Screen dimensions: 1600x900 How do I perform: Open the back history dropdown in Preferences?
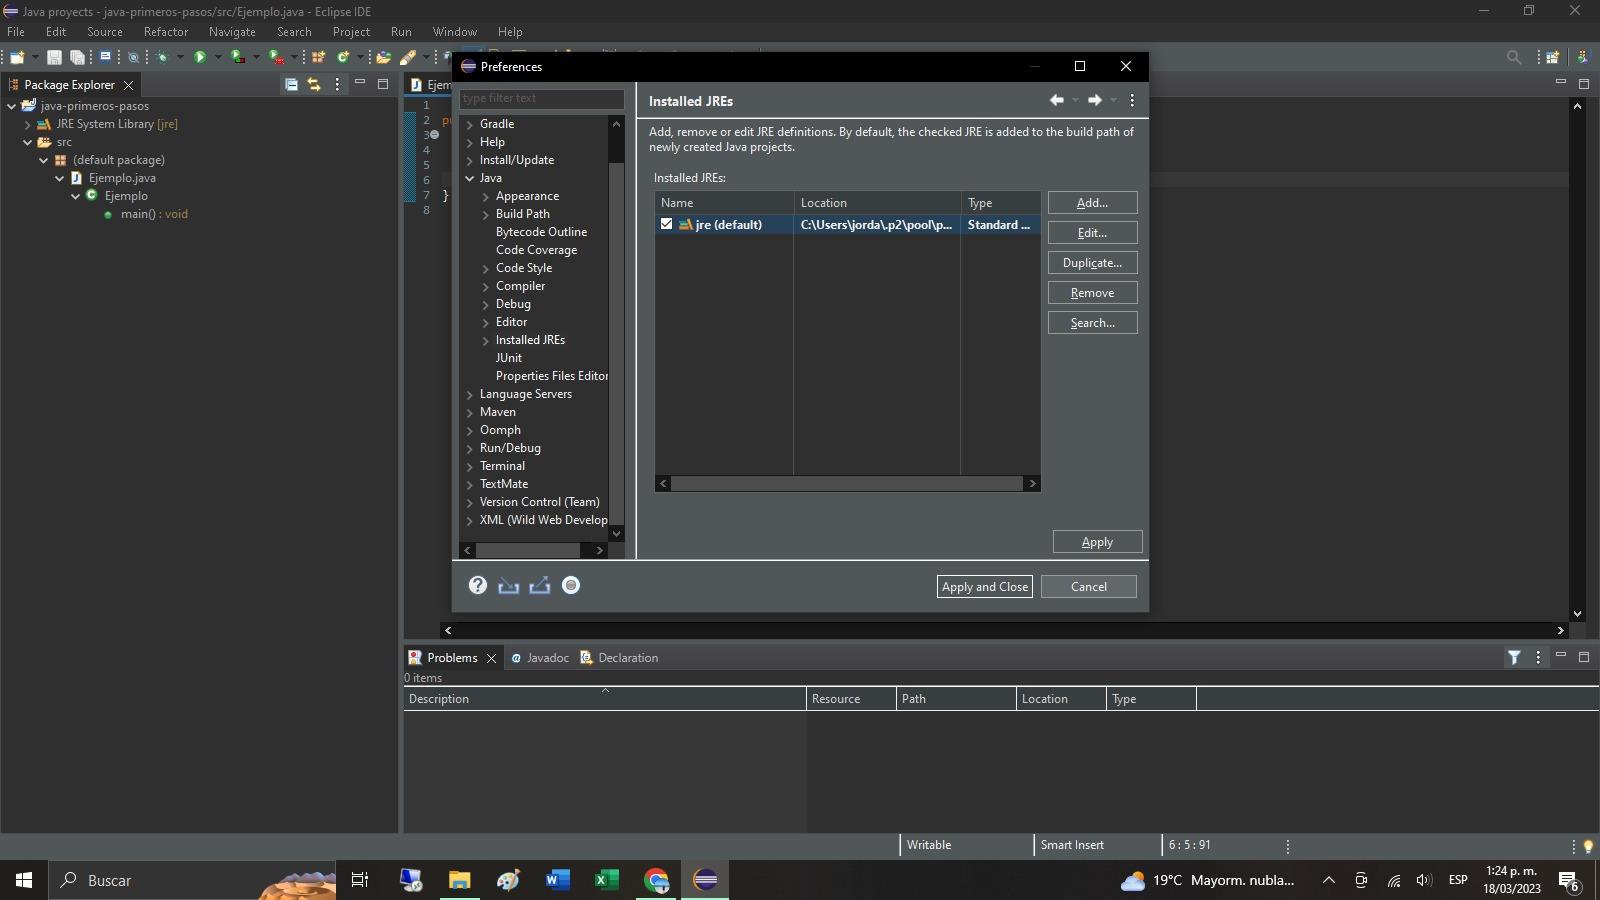click(x=1075, y=100)
